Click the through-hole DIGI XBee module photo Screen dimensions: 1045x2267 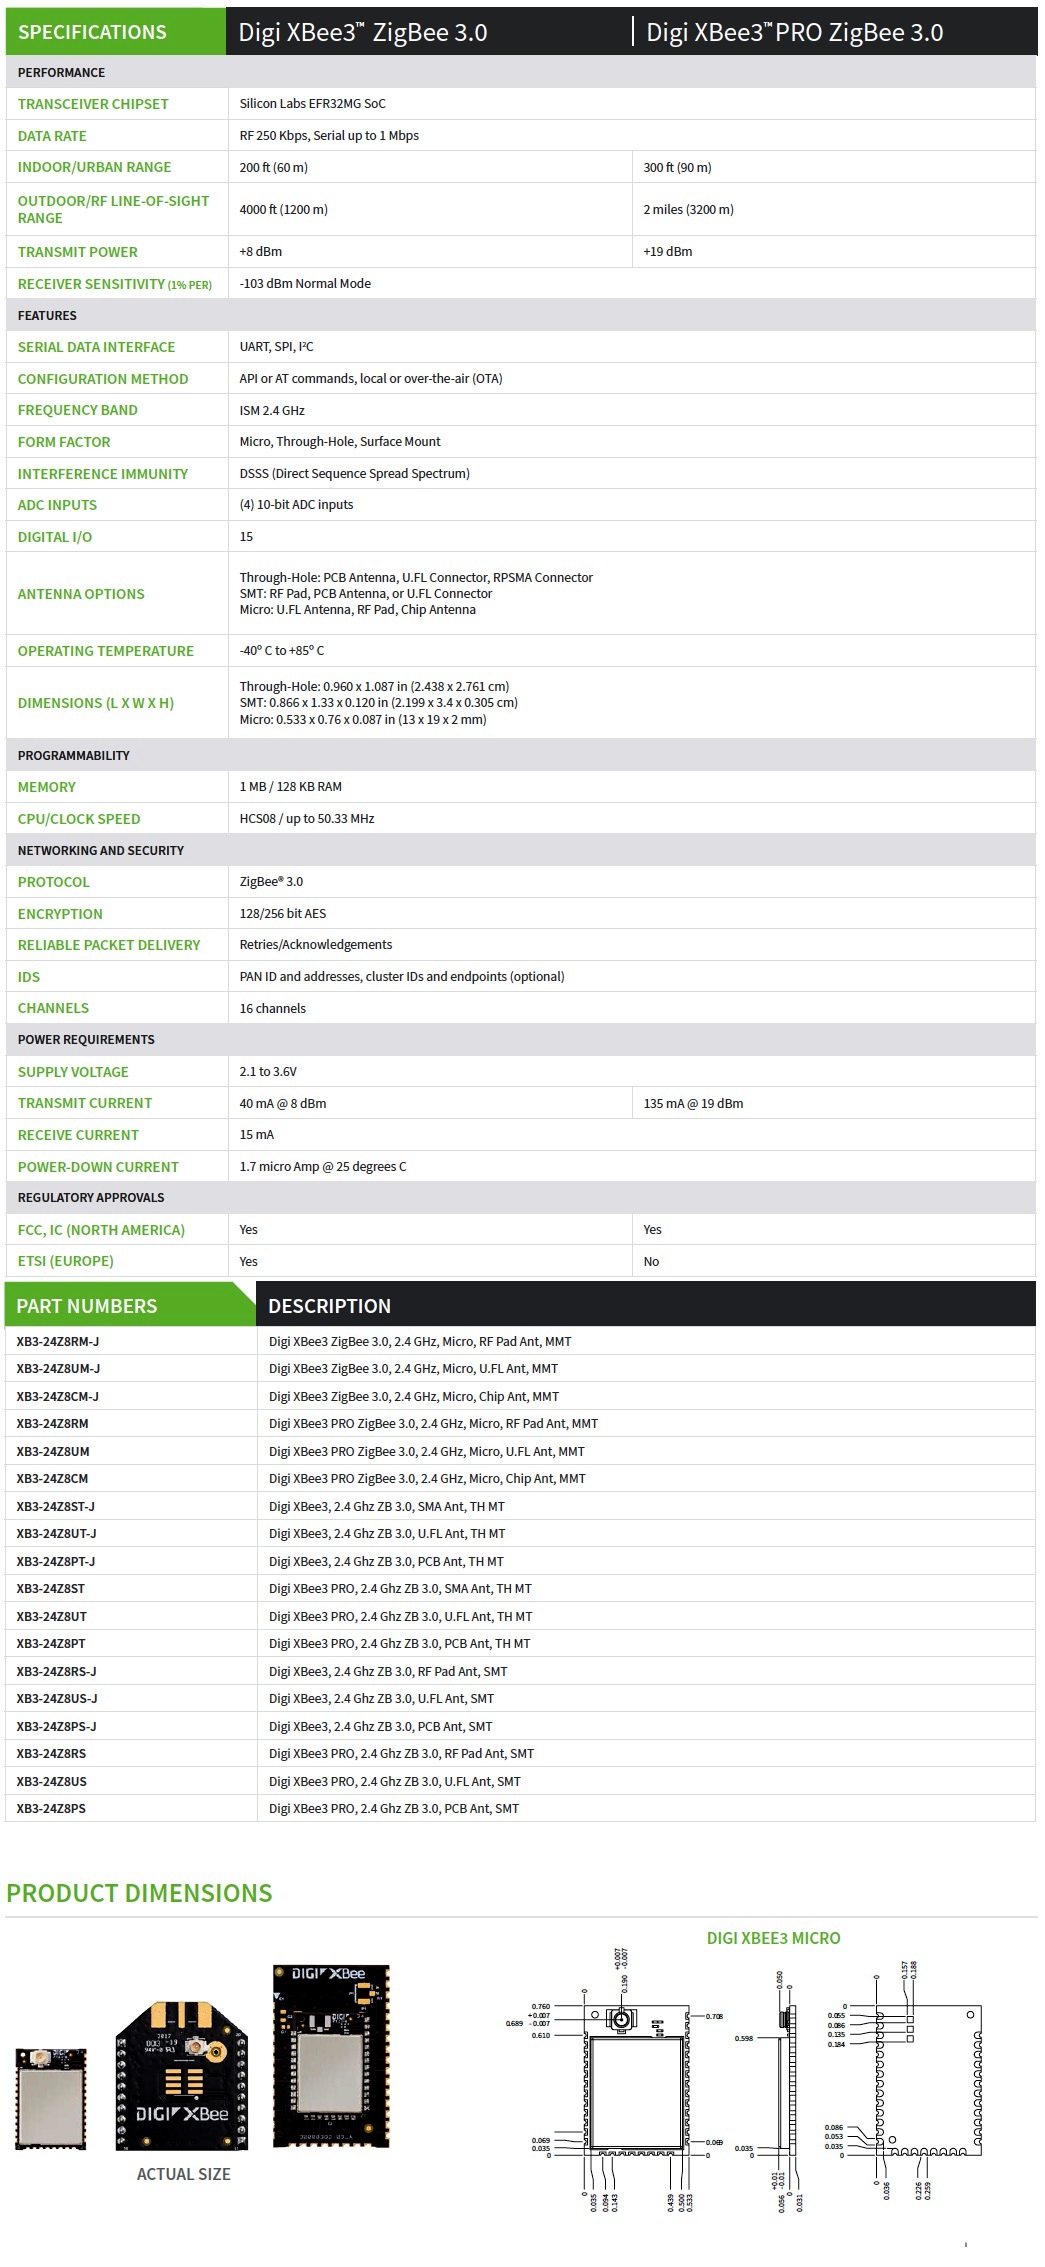click(182, 2073)
